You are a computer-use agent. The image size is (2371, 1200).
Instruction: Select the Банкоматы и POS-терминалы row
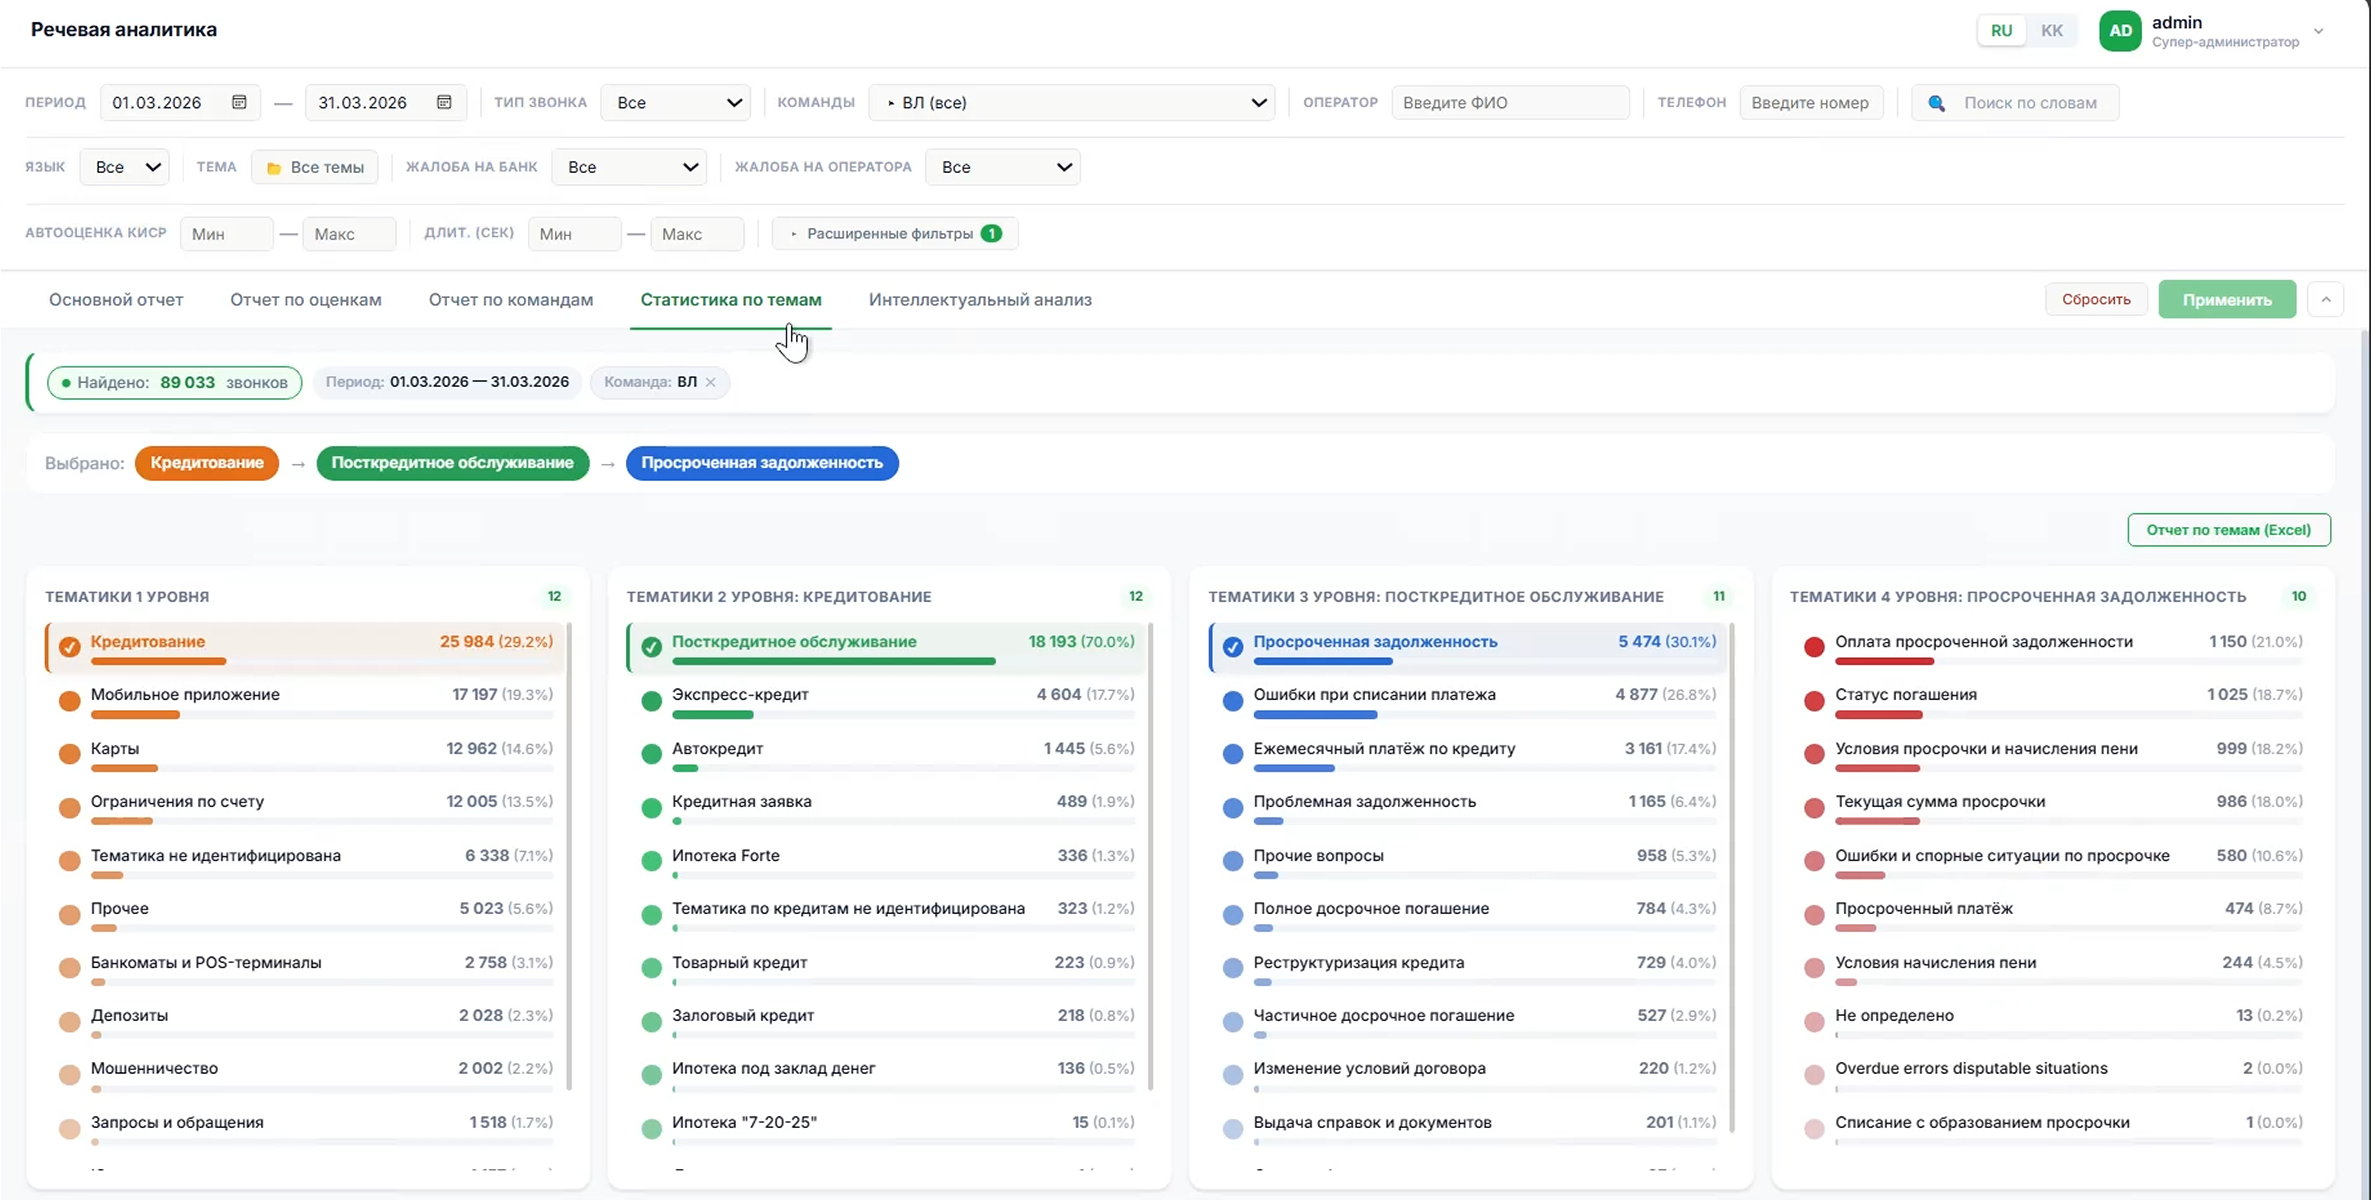(306, 970)
